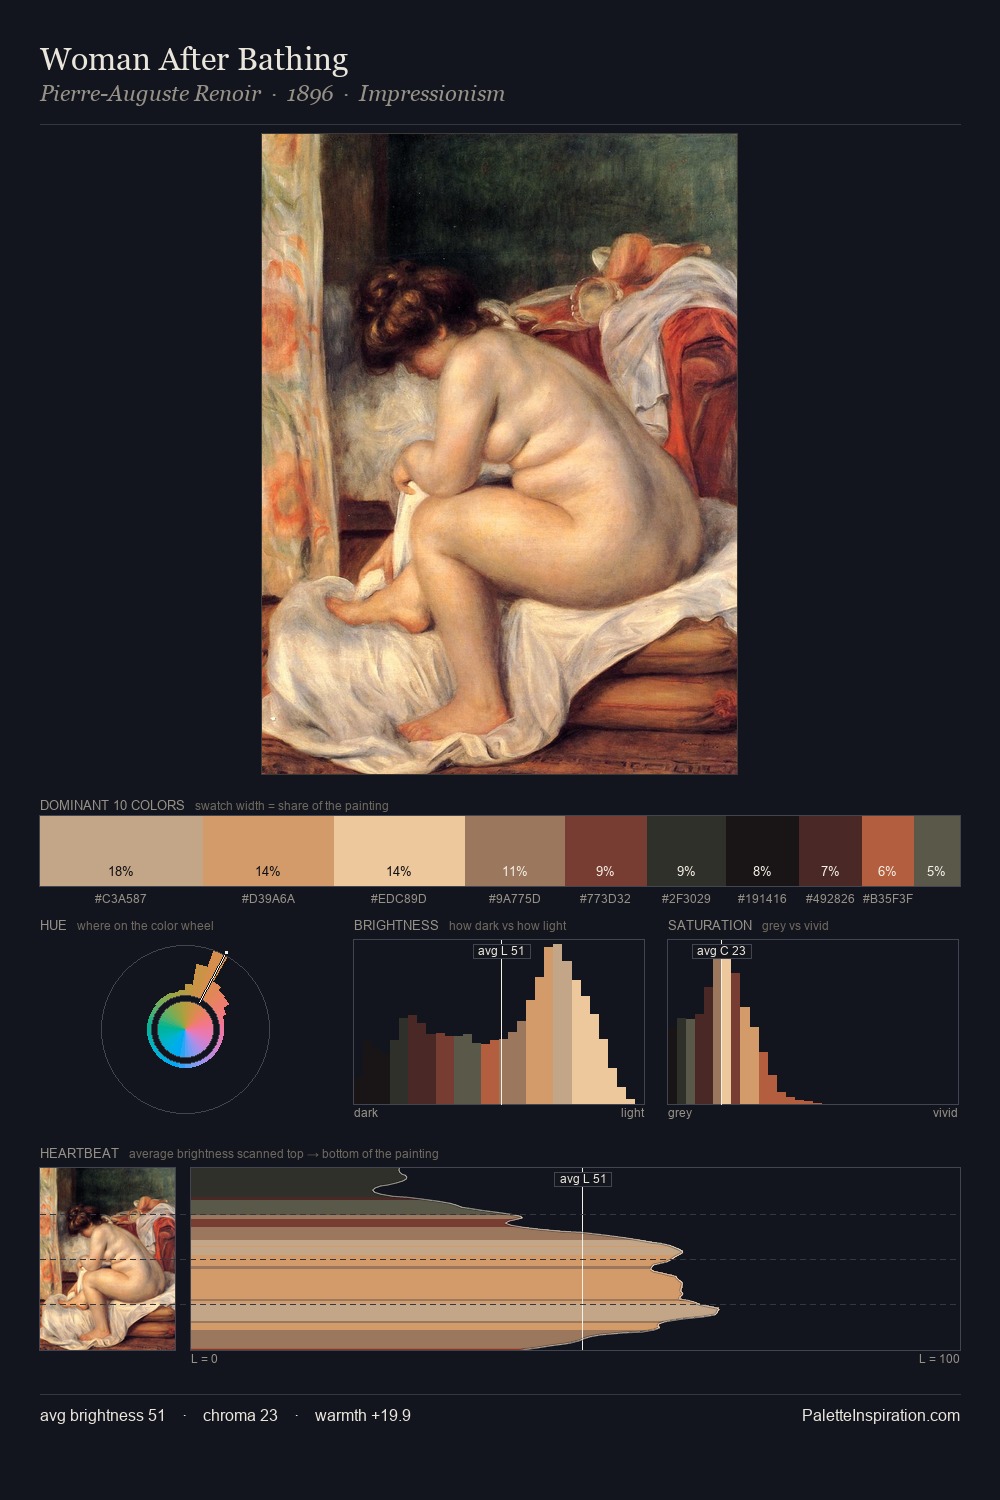1000x1500 pixels.
Task: Click the hex code #EDC89D label
Action: tap(399, 898)
